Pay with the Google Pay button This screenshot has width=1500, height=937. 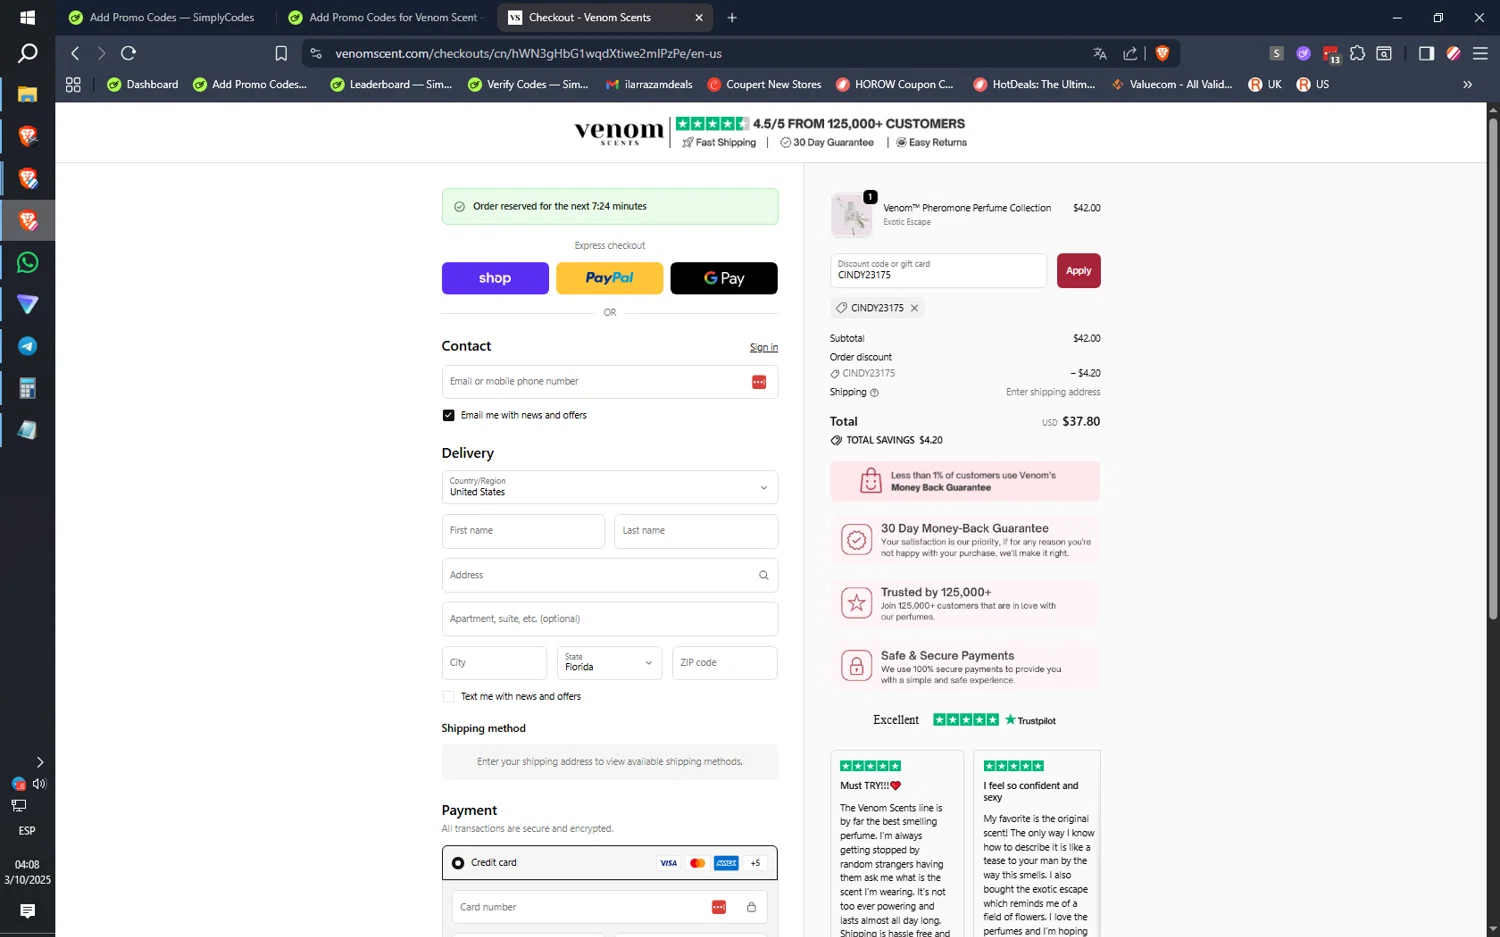click(x=724, y=278)
